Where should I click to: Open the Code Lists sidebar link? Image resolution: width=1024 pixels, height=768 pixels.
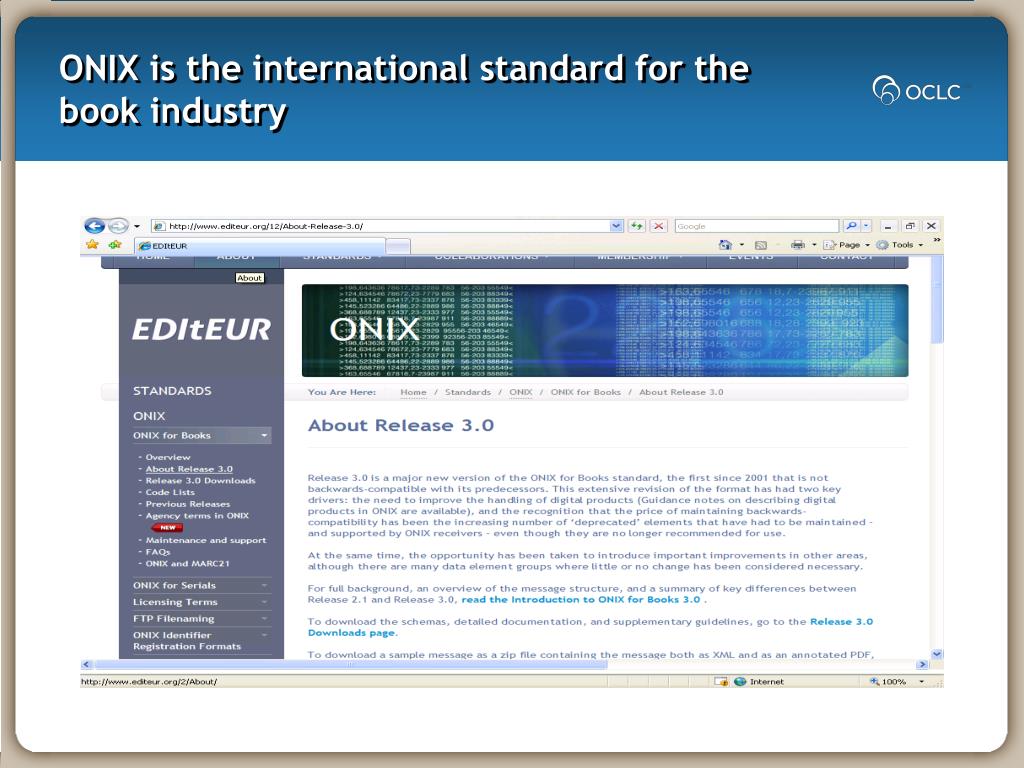click(170, 492)
